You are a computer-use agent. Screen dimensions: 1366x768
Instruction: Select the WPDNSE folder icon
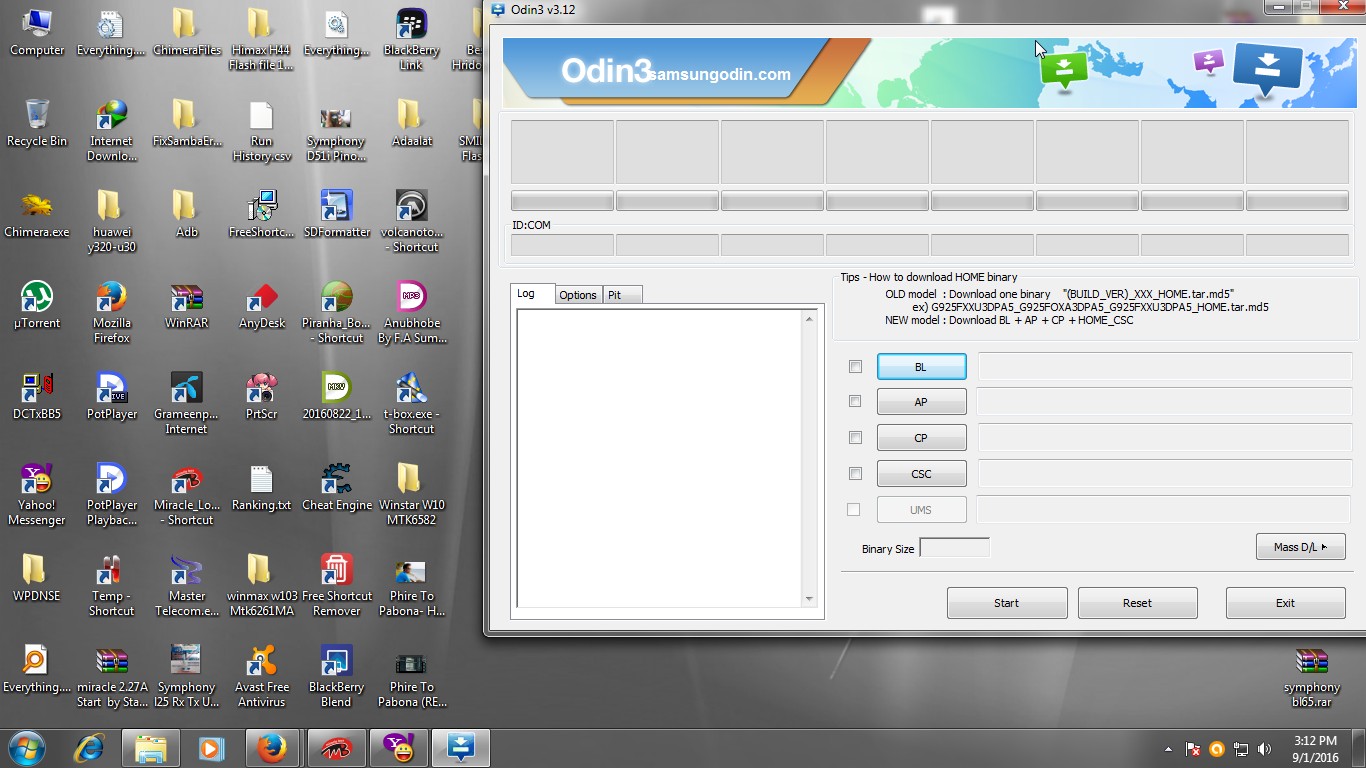[x=37, y=577]
